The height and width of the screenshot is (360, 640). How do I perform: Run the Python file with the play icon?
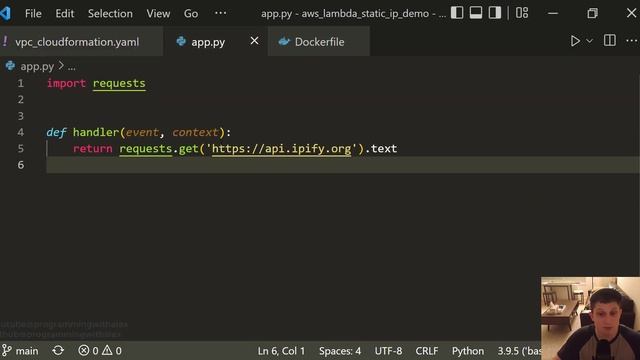coord(575,41)
